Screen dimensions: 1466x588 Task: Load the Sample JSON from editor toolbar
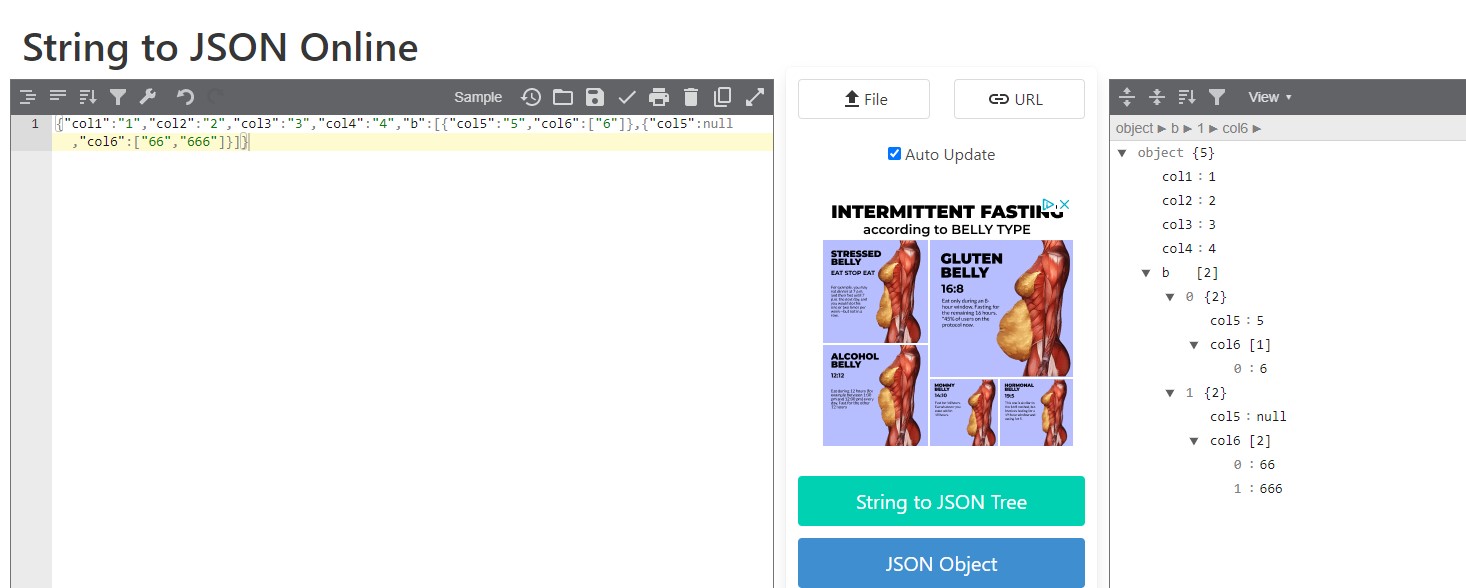(478, 97)
